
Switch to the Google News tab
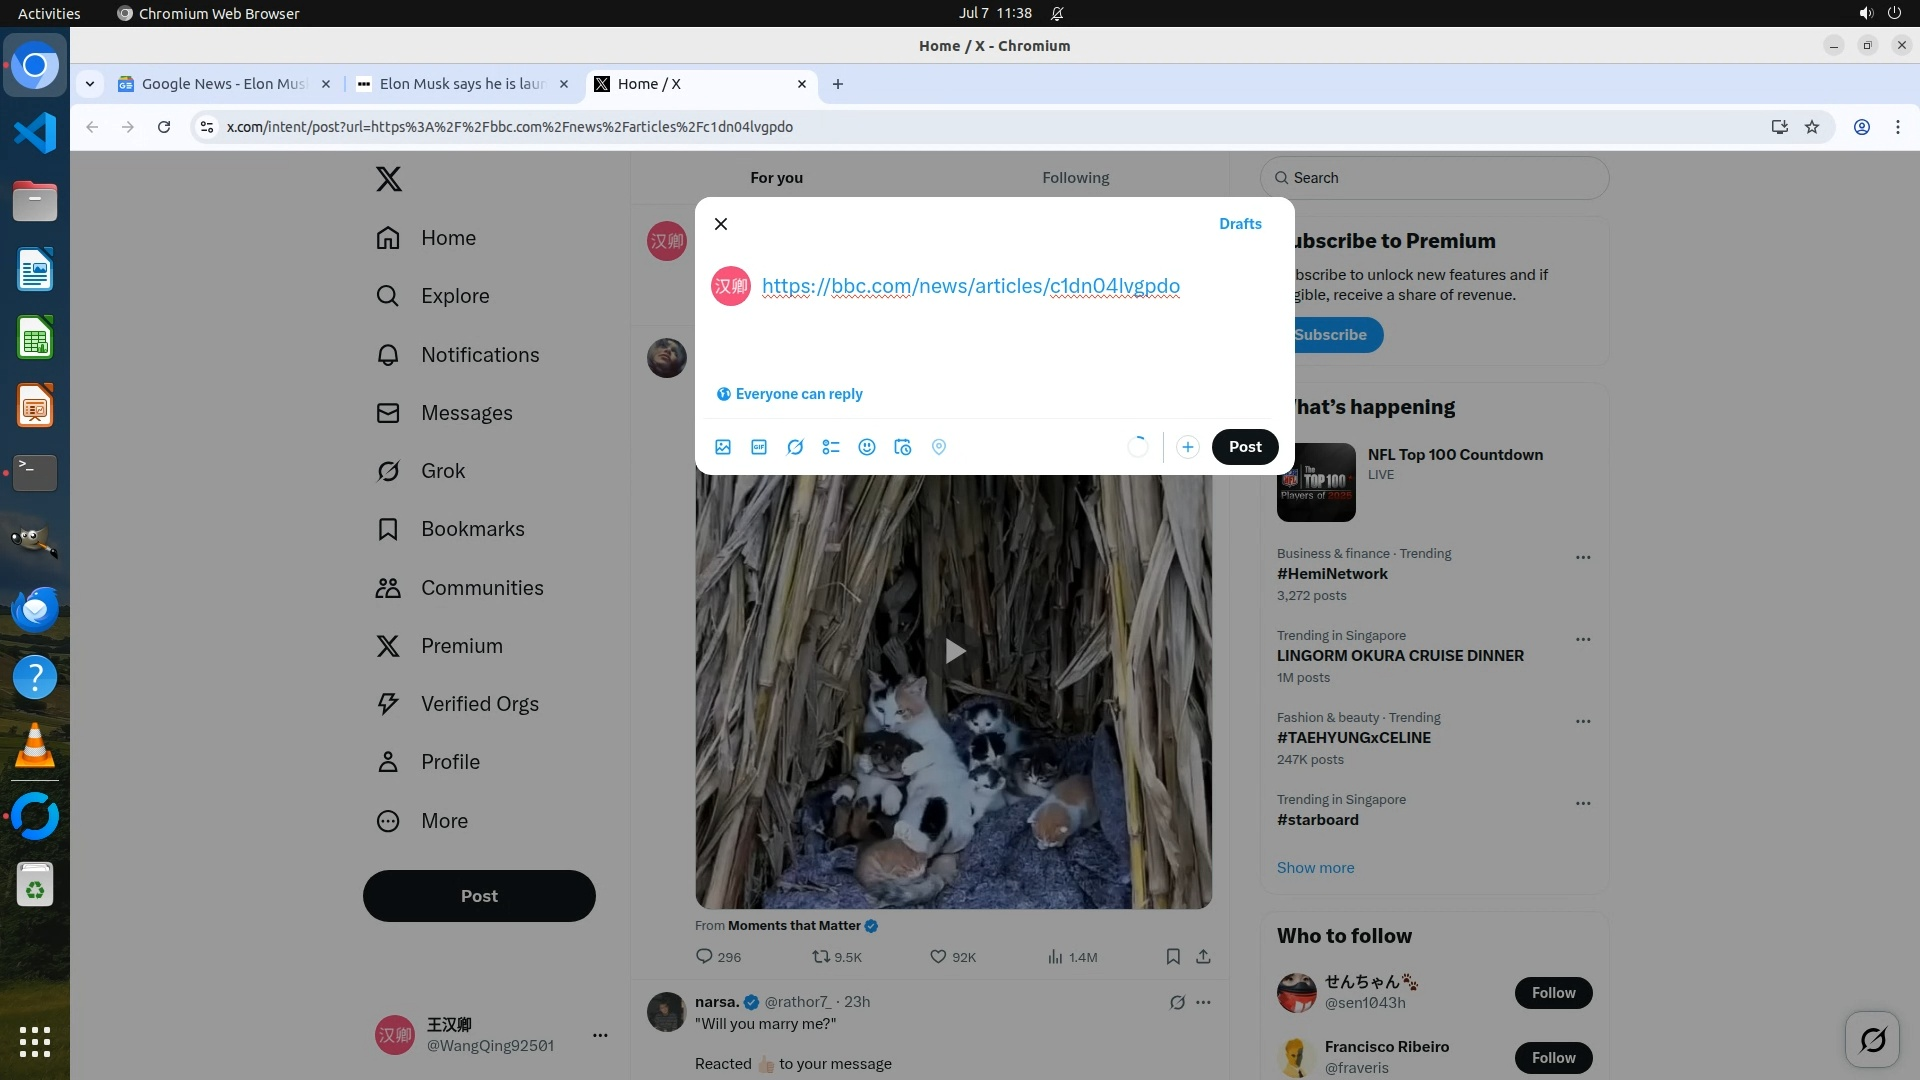222,84
